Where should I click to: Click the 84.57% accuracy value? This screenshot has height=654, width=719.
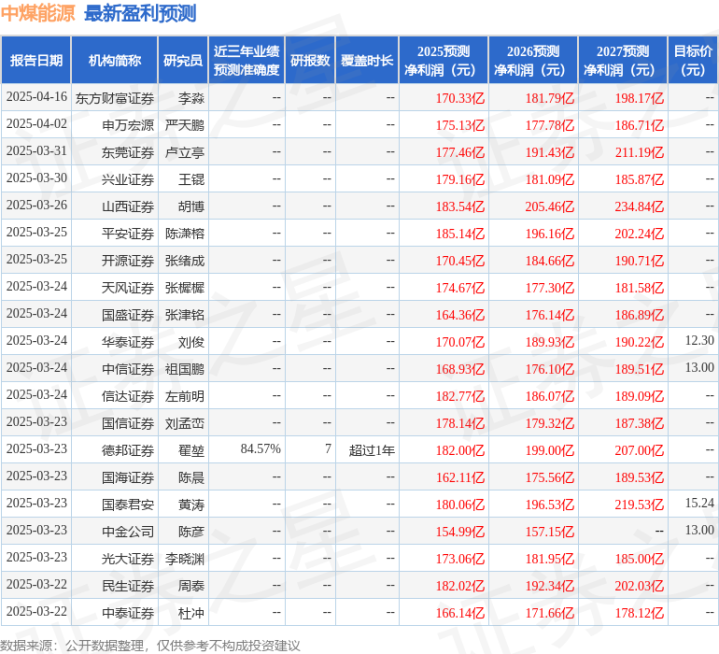260,449
